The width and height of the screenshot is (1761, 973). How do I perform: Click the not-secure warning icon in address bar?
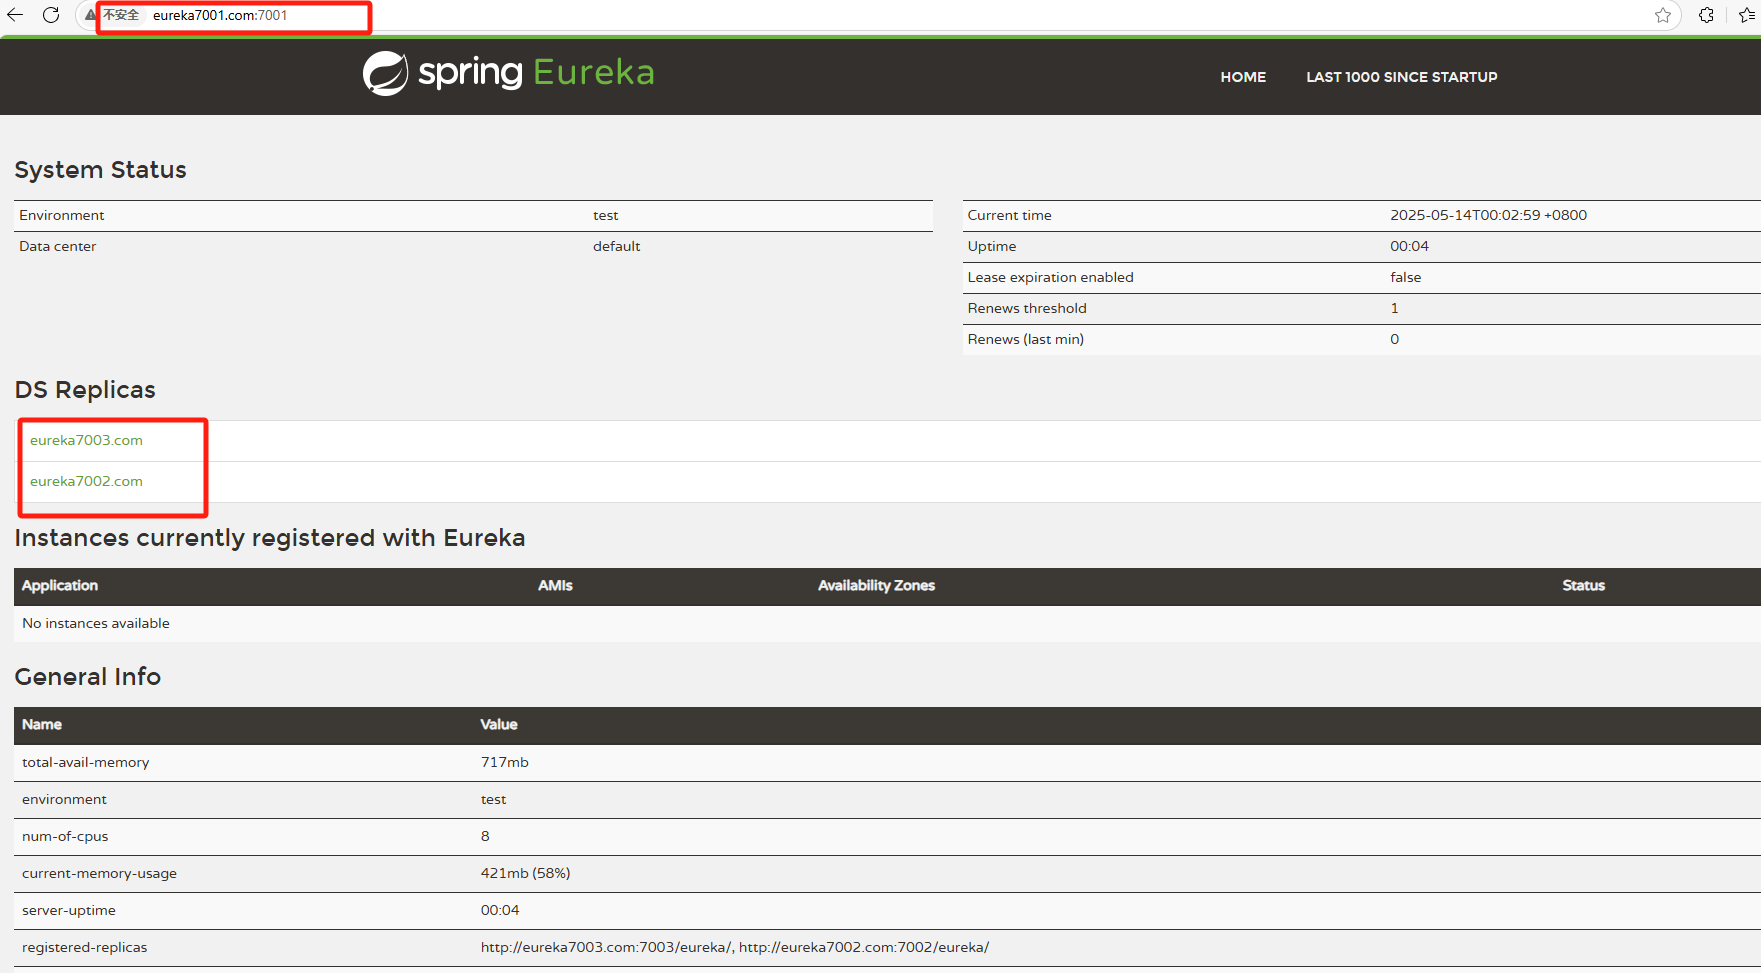coord(91,15)
